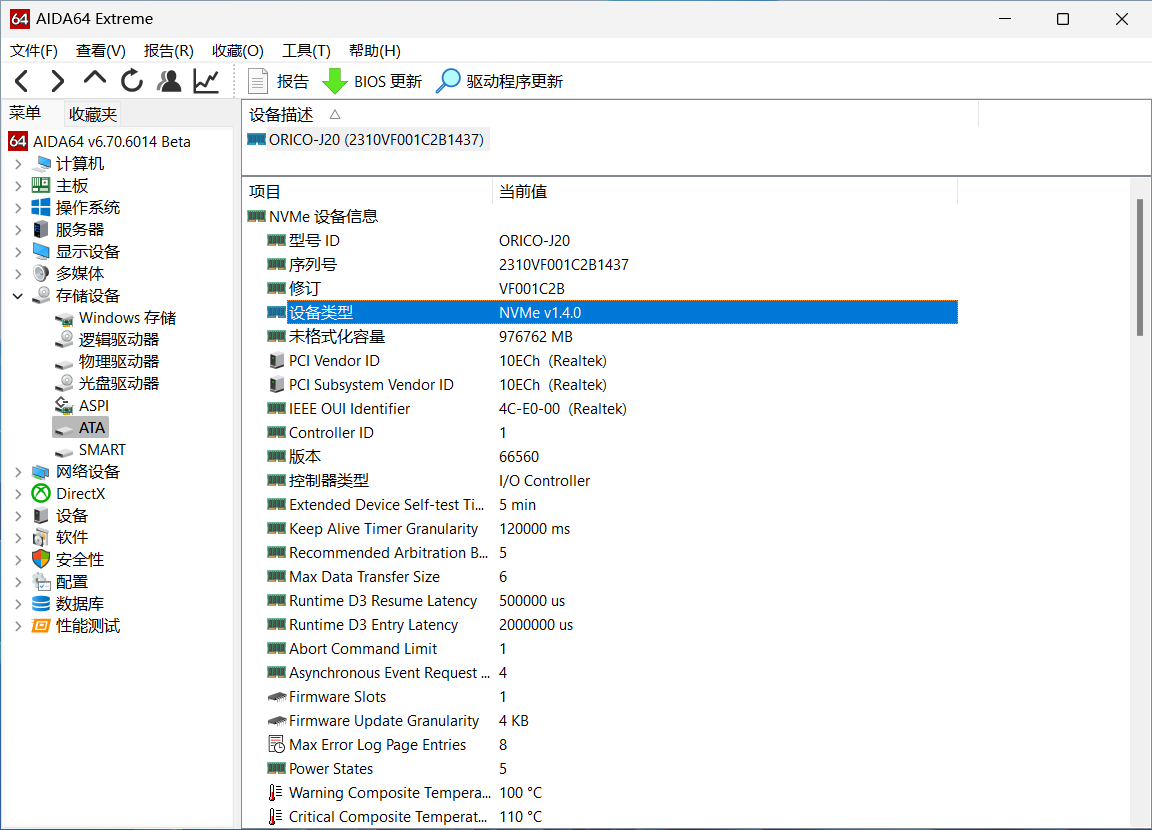Click the PCI Subsystem Vendor ID icon
This screenshot has height=830, width=1152.
[276, 385]
